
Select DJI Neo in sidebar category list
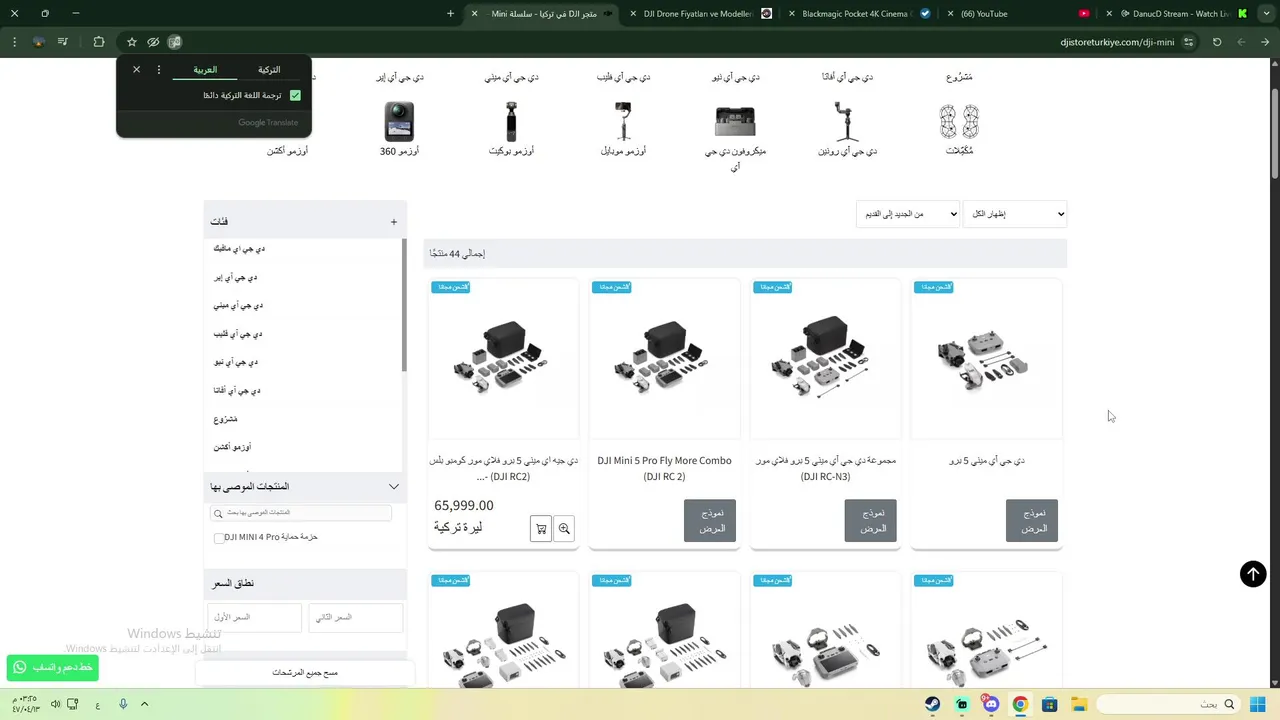pyautogui.click(x=236, y=362)
